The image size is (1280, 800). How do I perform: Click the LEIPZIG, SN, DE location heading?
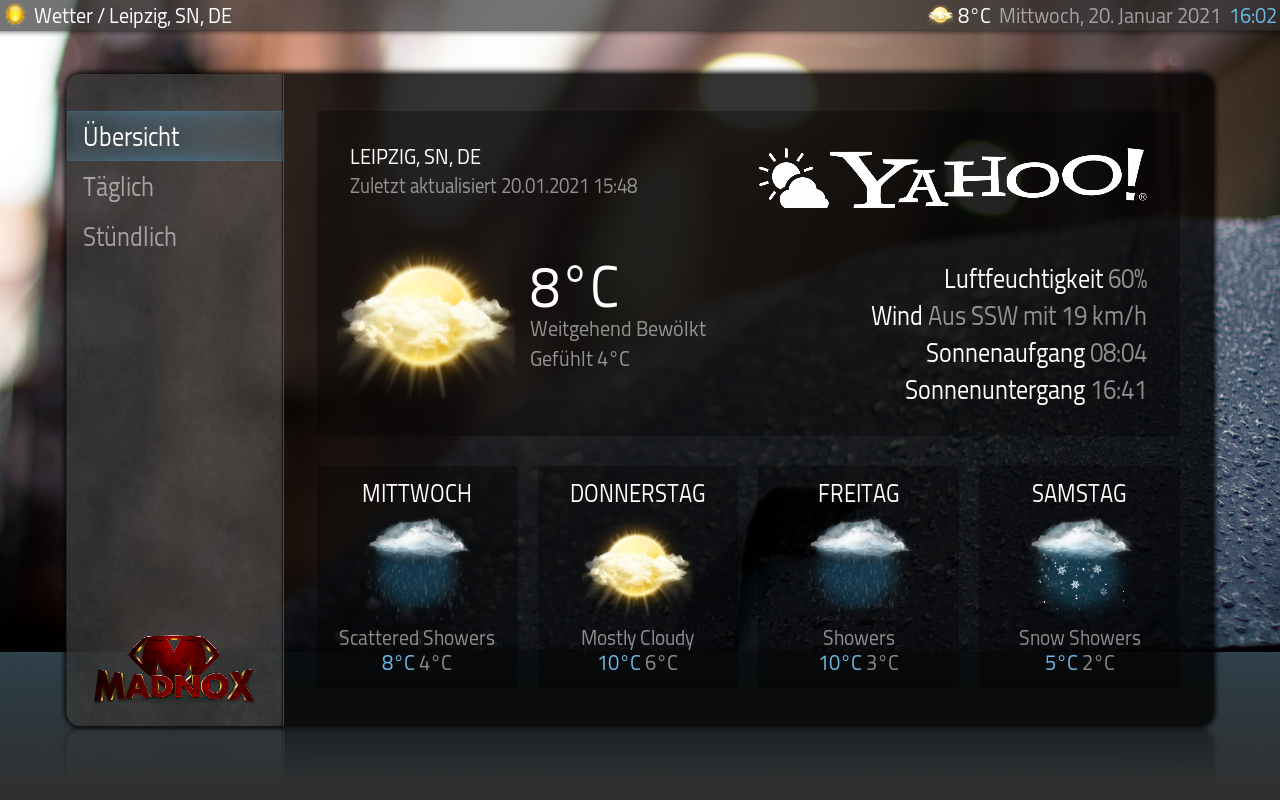coord(415,157)
